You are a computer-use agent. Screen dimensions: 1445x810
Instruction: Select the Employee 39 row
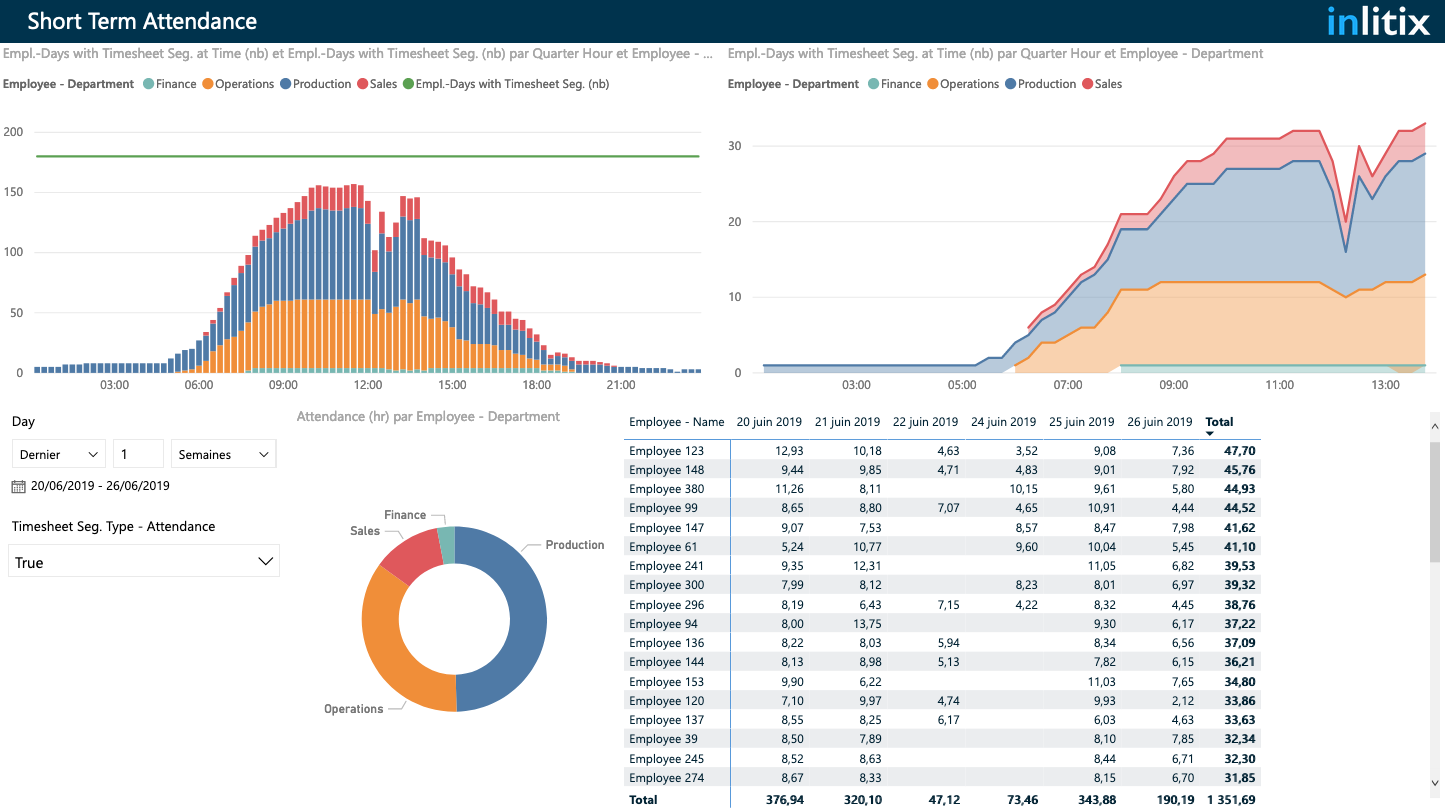click(x=943, y=739)
